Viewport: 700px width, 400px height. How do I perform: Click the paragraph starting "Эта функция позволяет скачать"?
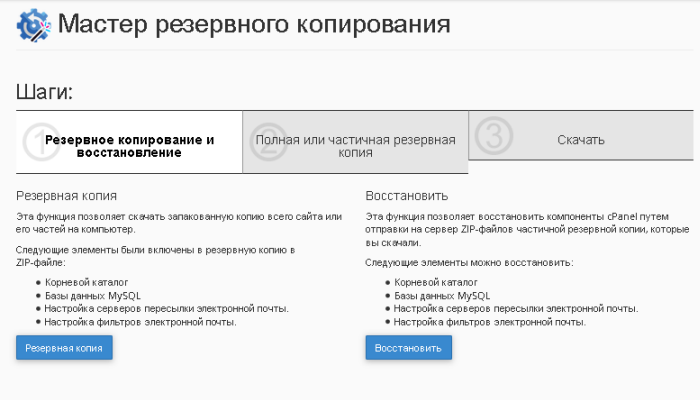pos(179,223)
